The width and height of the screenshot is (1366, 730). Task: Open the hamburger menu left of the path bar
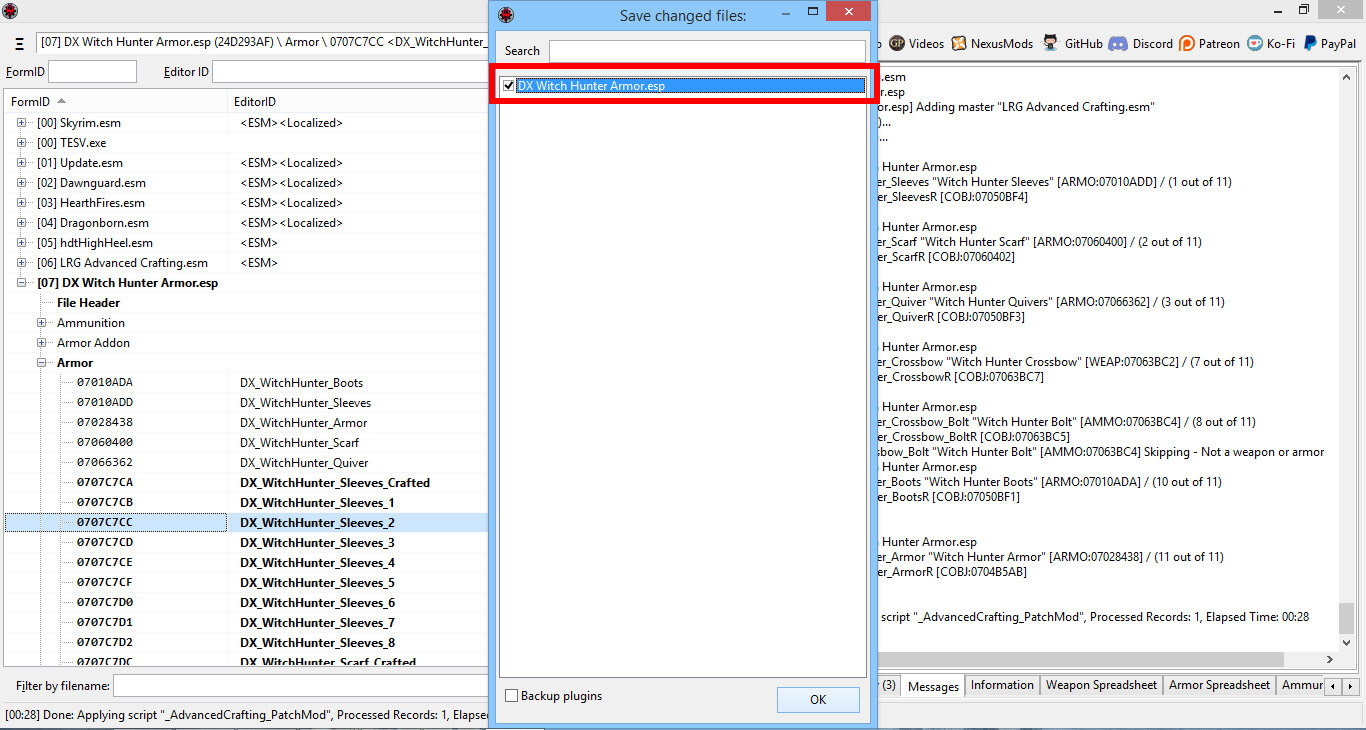pyautogui.click(x=19, y=43)
